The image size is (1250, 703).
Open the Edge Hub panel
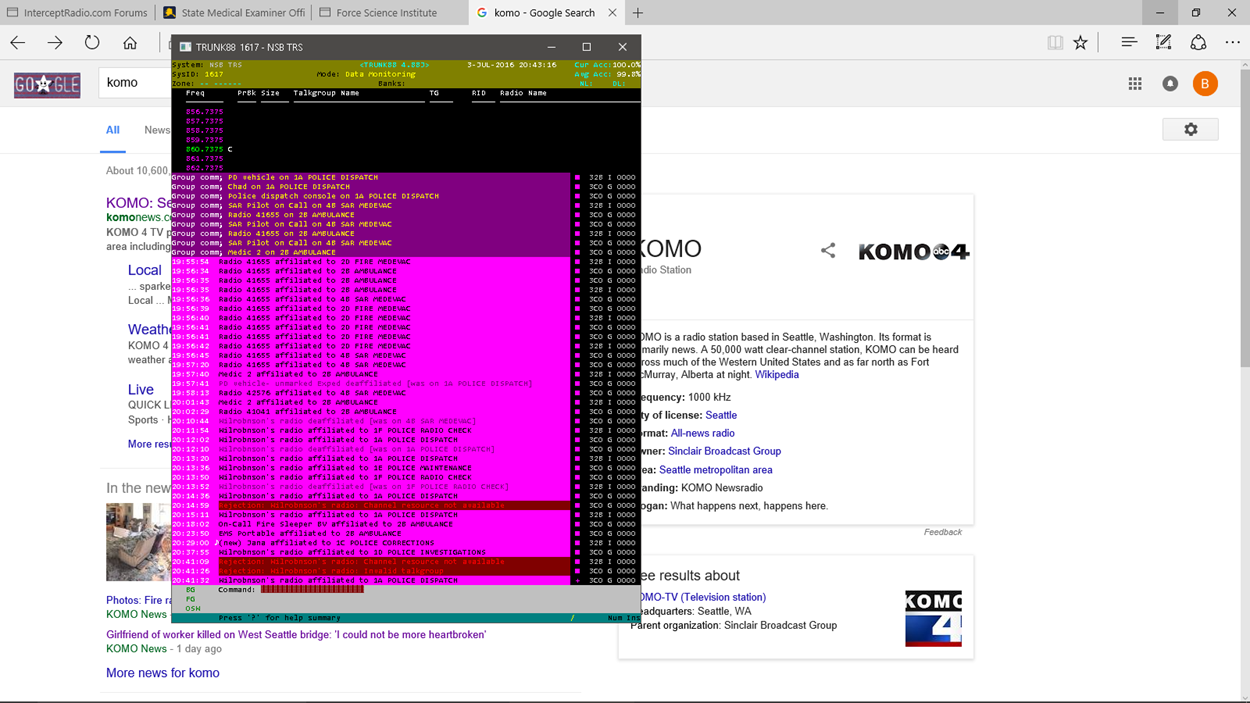[1129, 43]
